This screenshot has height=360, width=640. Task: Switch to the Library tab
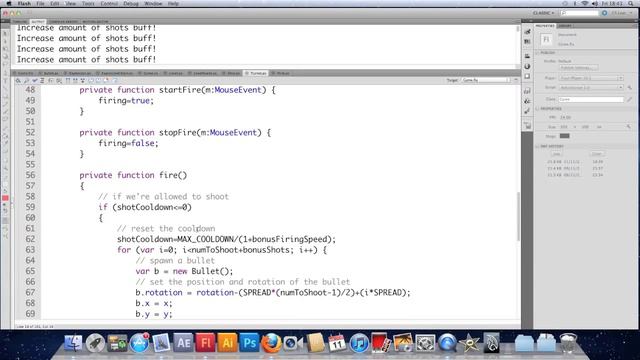click(x=565, y=26)
